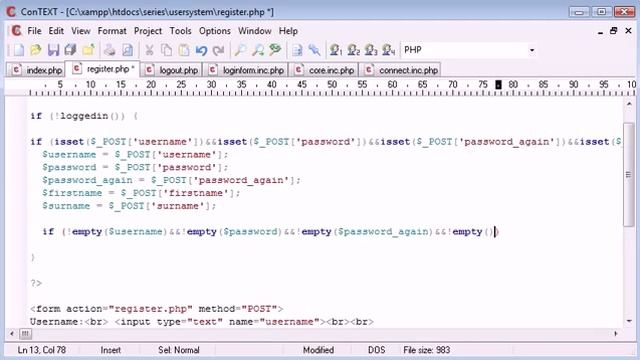640x360 pixels.
Task: Click the vertical scrollbar down arrow
Action: (629, 321)
